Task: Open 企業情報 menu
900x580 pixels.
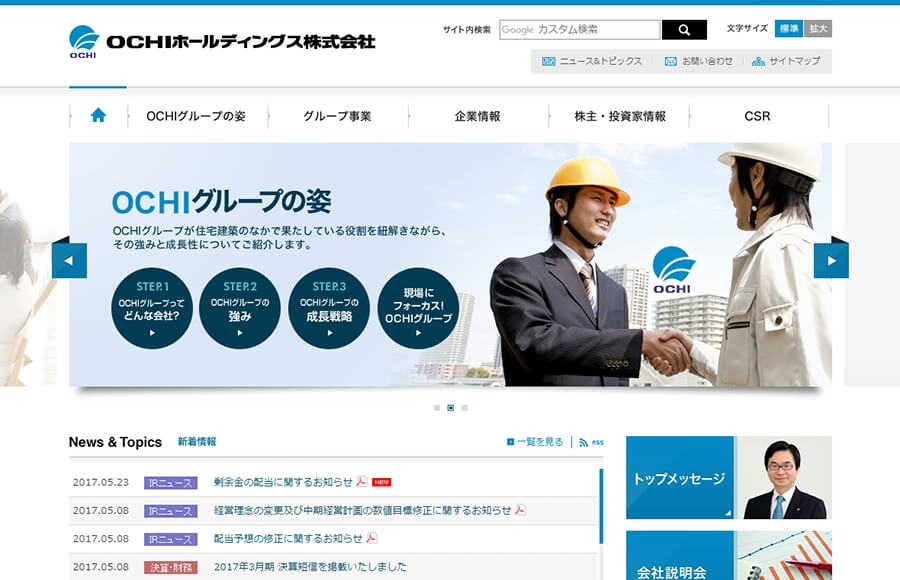Action: [x=478, y=116]
